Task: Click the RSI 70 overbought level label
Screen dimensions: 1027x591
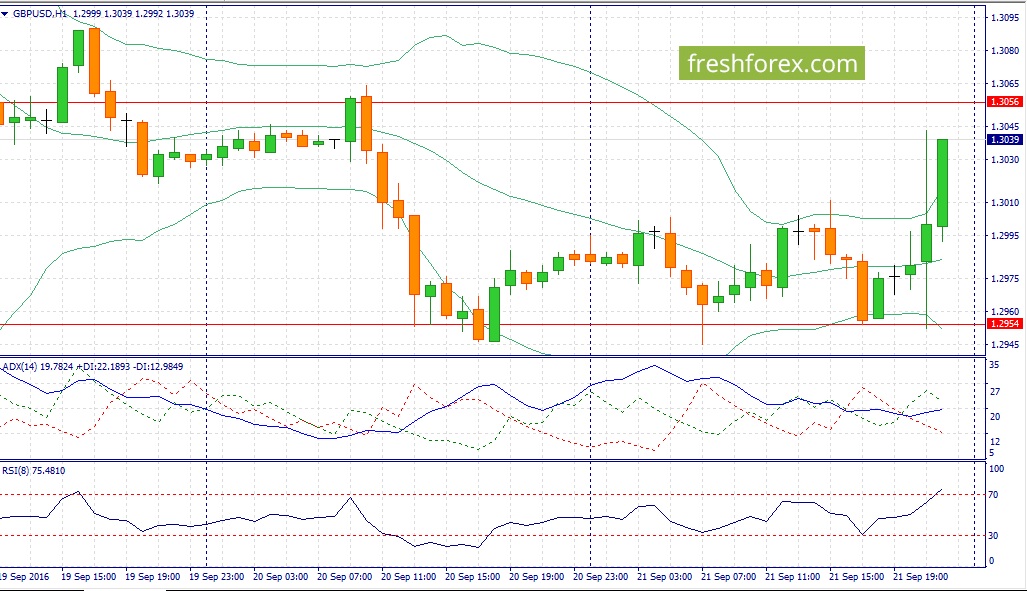Action: pyautogui.click(x=994, y=495)
